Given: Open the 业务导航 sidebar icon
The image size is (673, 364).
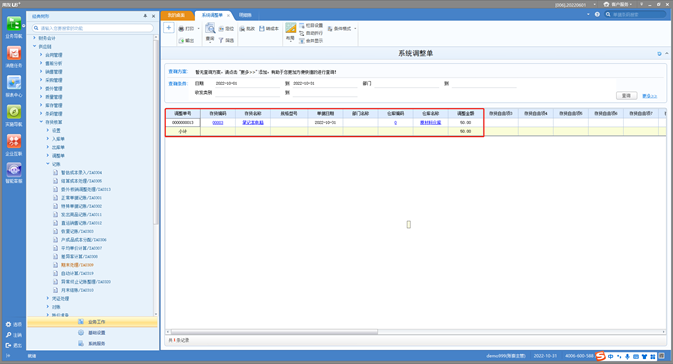Looking at the screenshot, I should point(14,27).
